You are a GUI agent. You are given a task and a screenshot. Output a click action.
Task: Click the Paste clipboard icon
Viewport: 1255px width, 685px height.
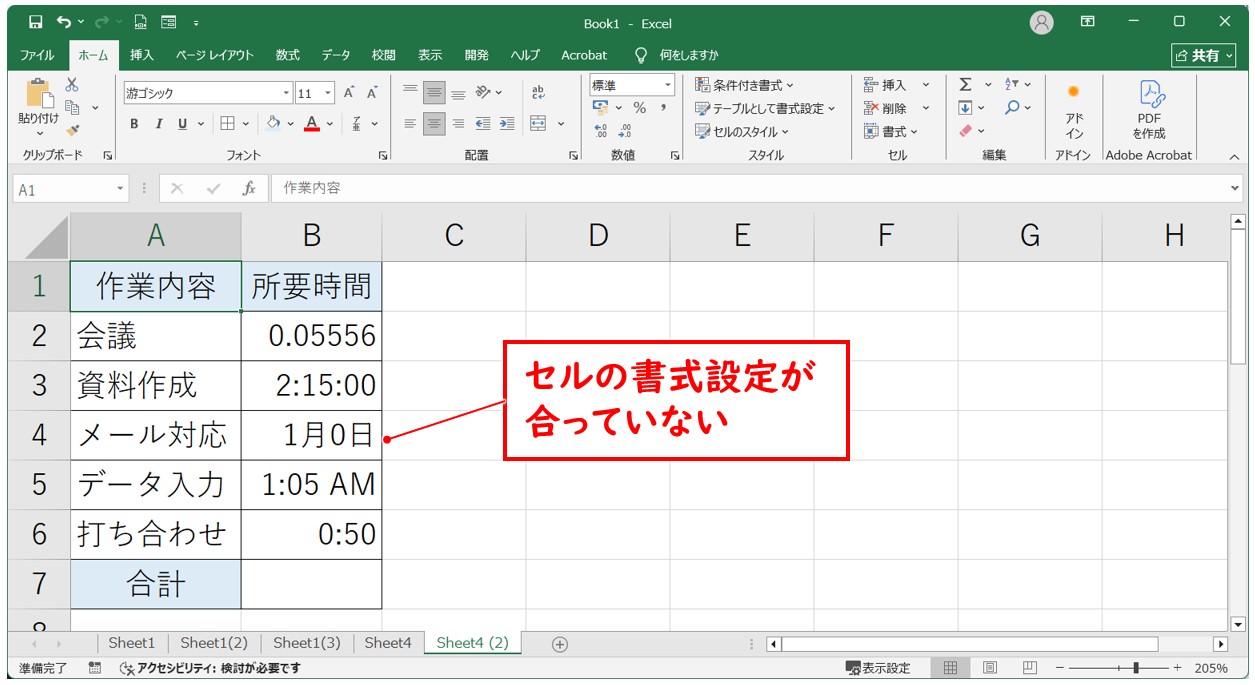(39, 94)
